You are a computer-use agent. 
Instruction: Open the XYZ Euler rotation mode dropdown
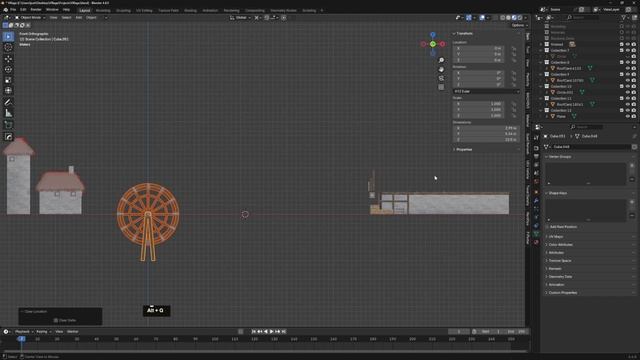[486, 91]
